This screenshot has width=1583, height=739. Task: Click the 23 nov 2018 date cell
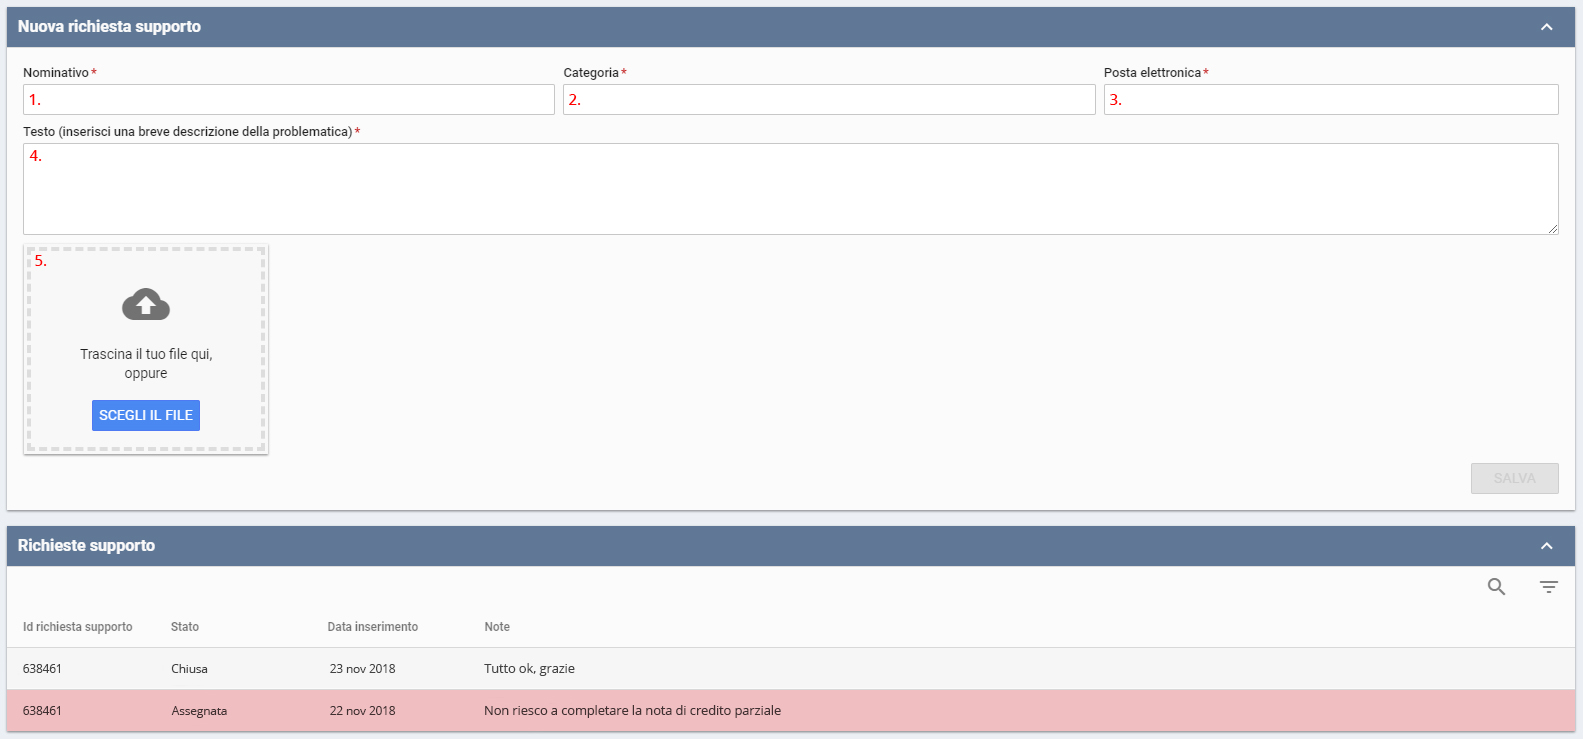coord(362,669)
